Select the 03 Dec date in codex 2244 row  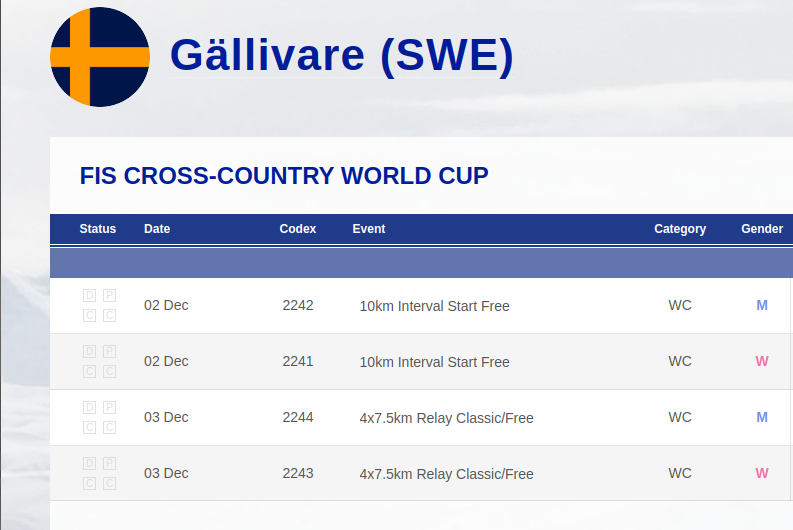click(x=166, y=418)
